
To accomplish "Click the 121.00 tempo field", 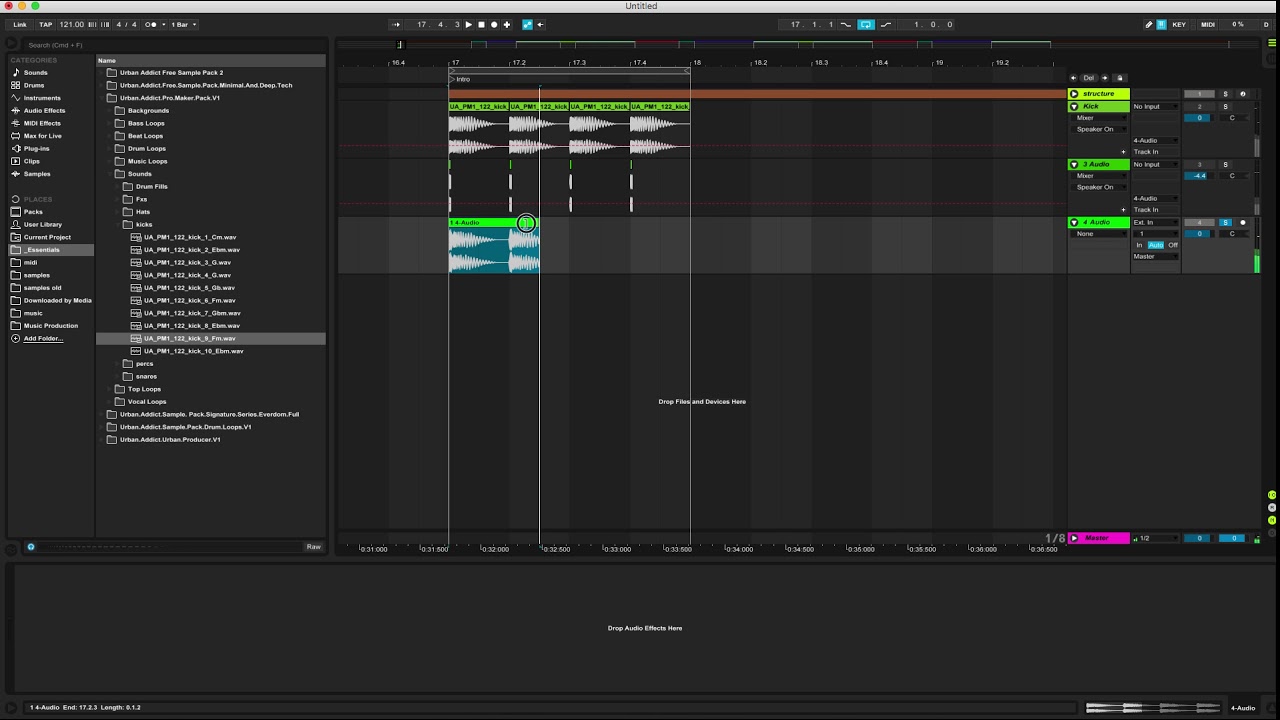I will tap(71, 24).
